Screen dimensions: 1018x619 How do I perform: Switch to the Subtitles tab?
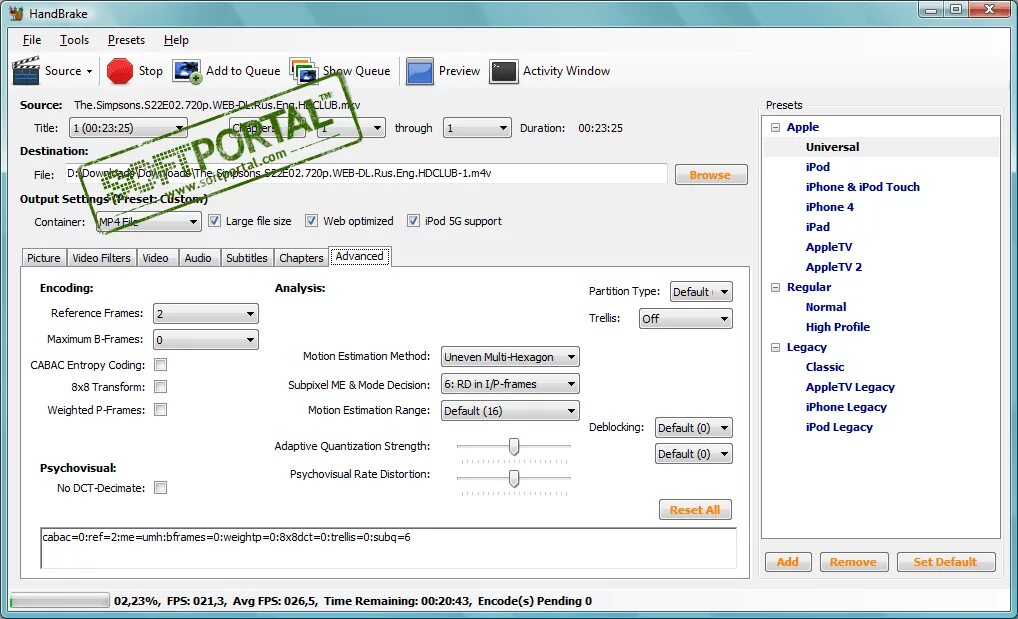[x=247, y=258]
